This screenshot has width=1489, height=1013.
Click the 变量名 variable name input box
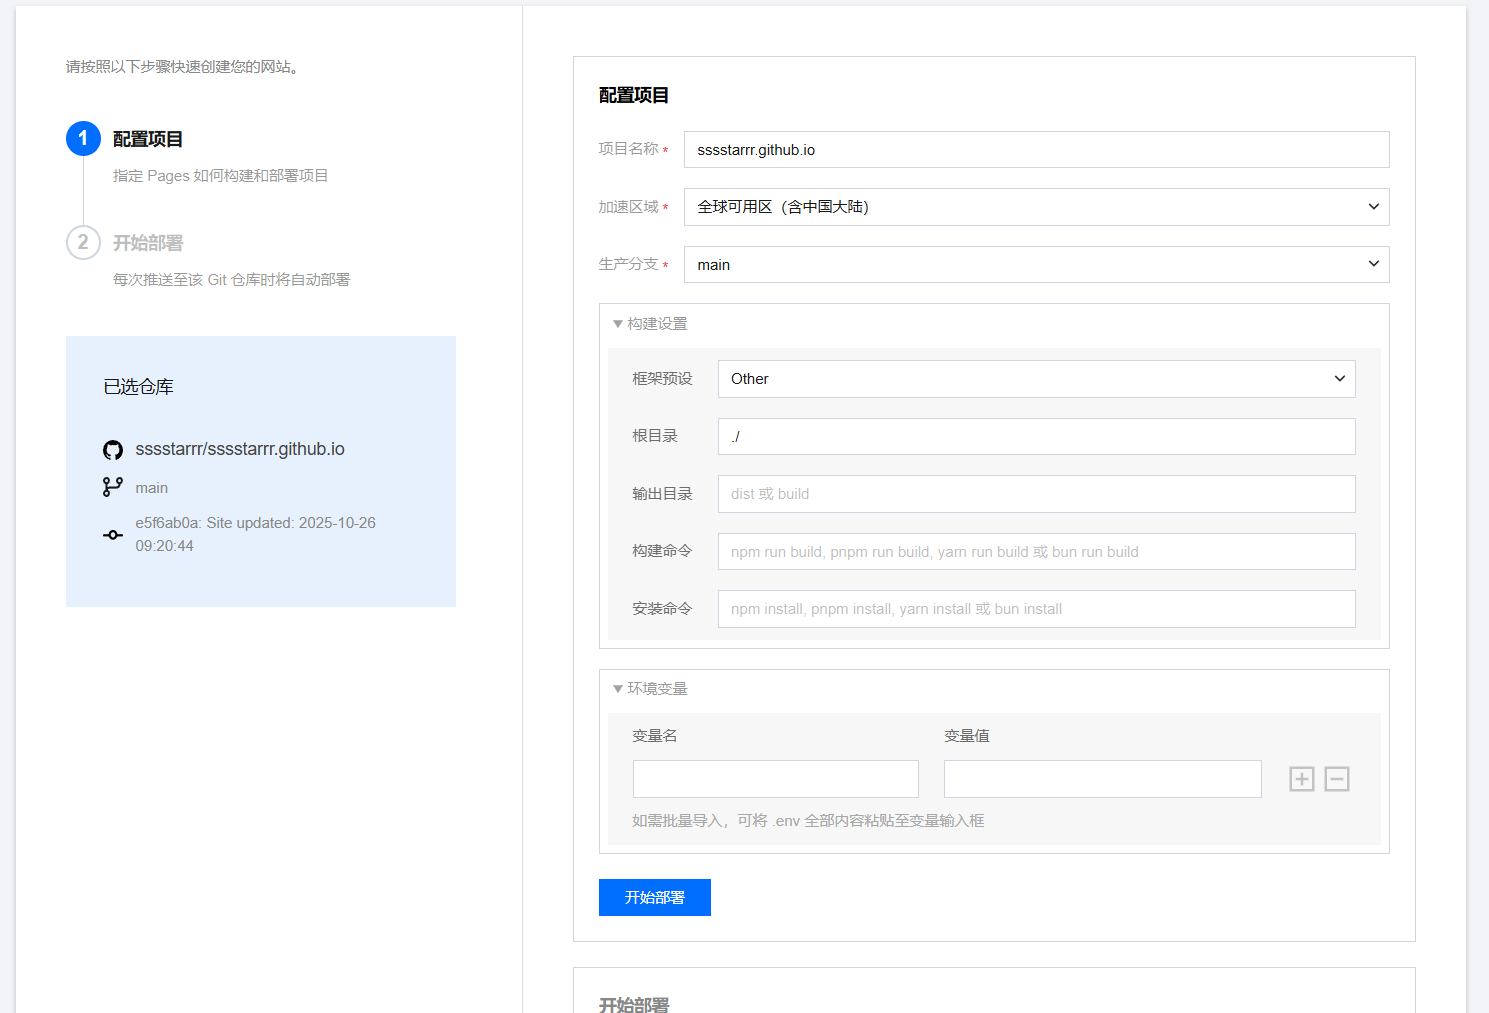pyautogui.click(x=775, y=779)
